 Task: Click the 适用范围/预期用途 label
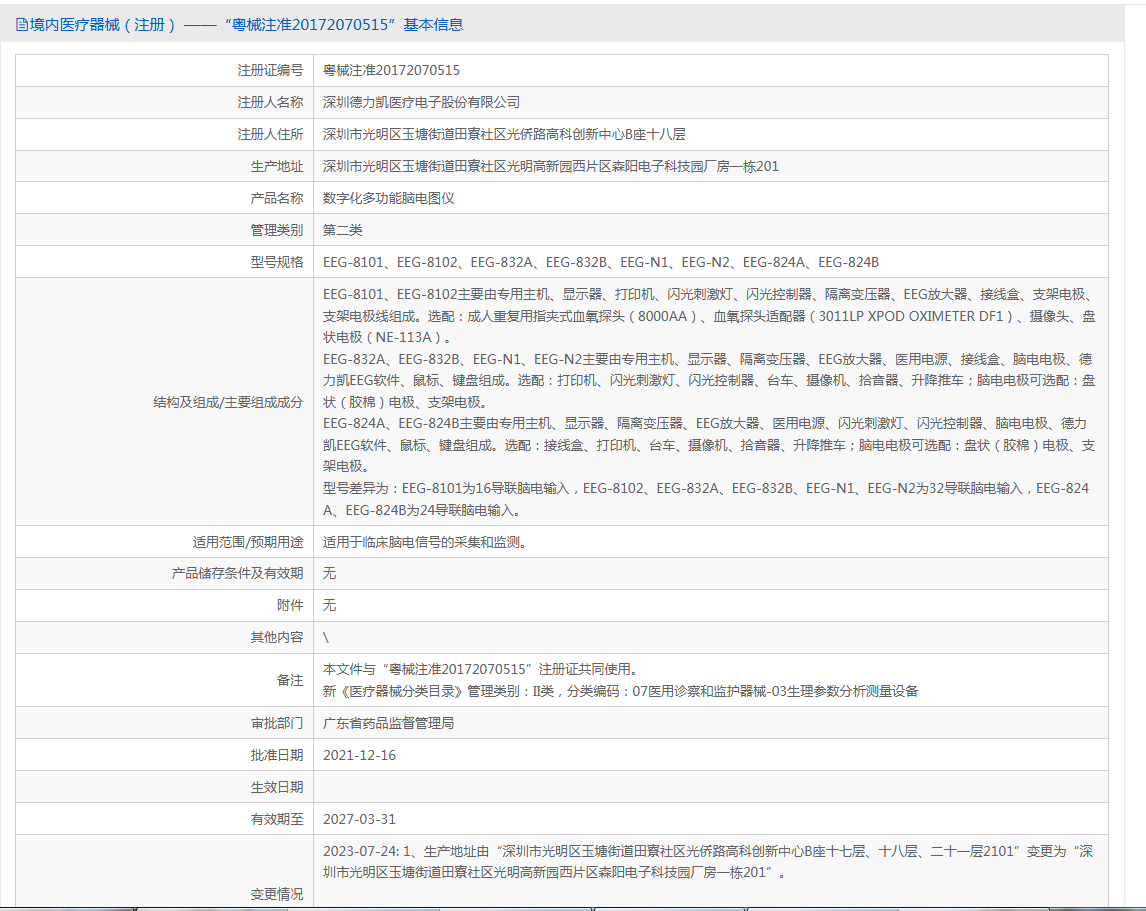pyautogui.click(x=247, y=543)
